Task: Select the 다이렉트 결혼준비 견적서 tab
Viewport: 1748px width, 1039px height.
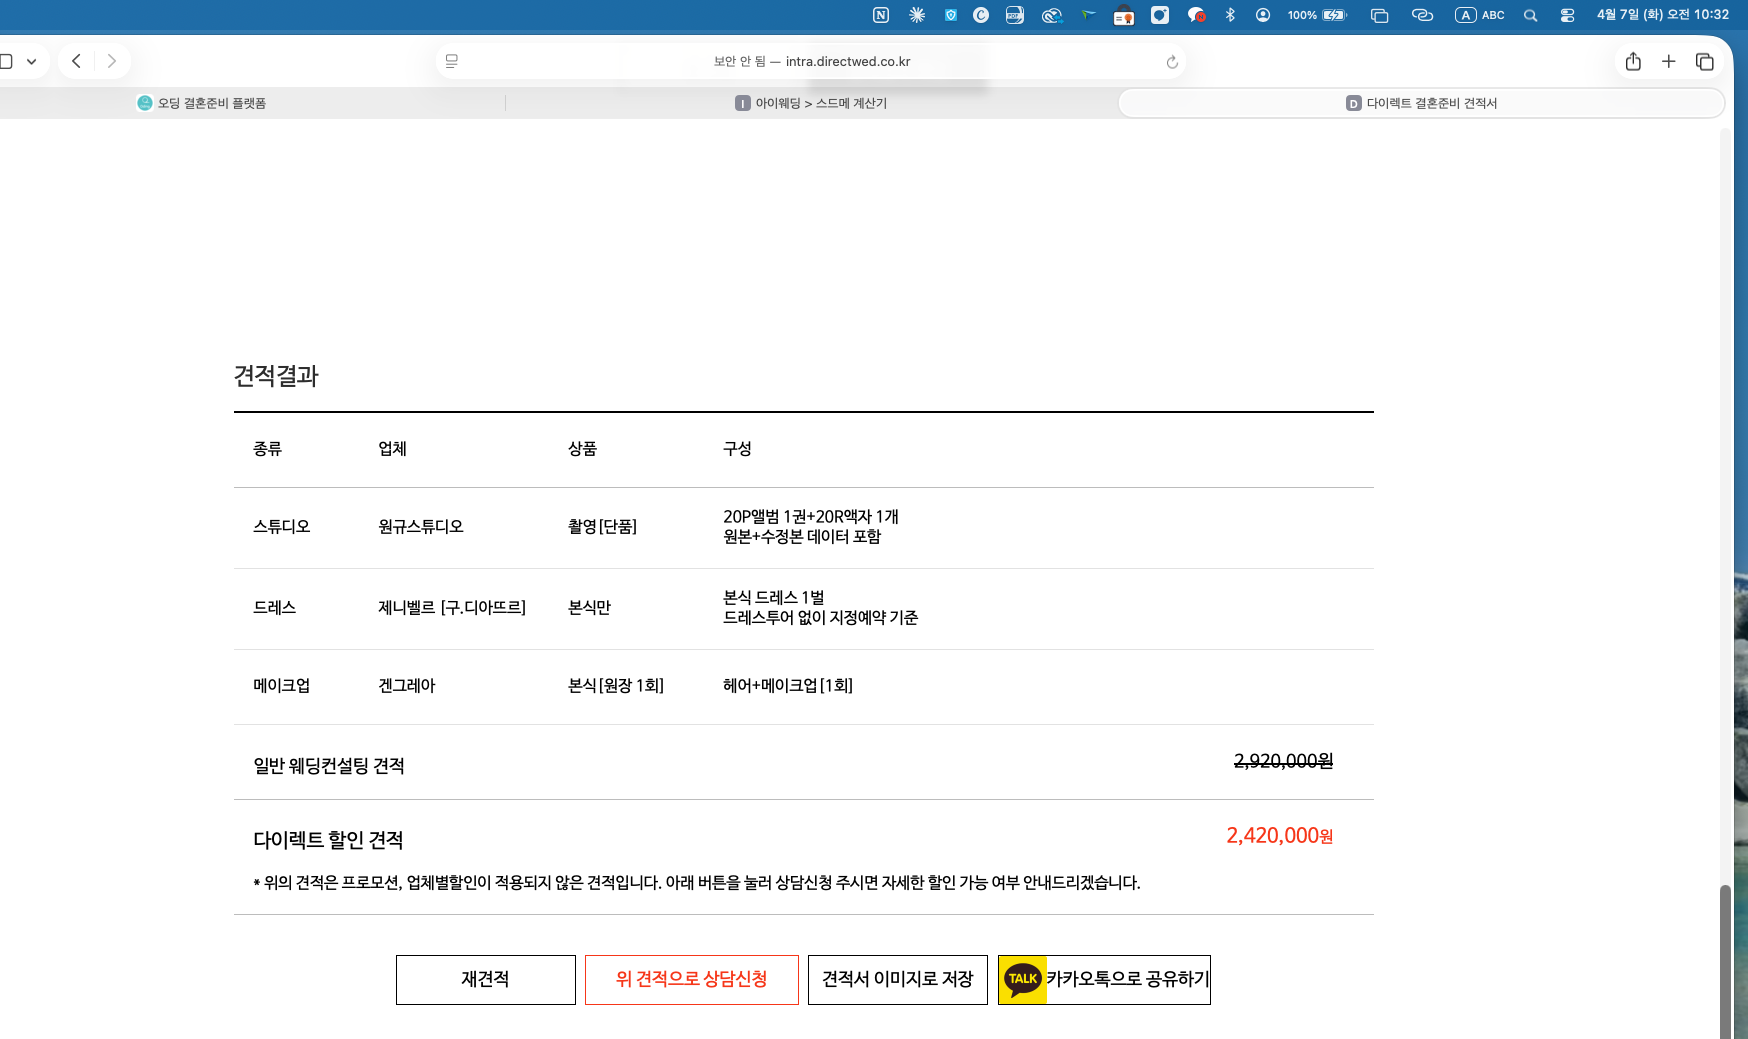Action: [1420, 102]
